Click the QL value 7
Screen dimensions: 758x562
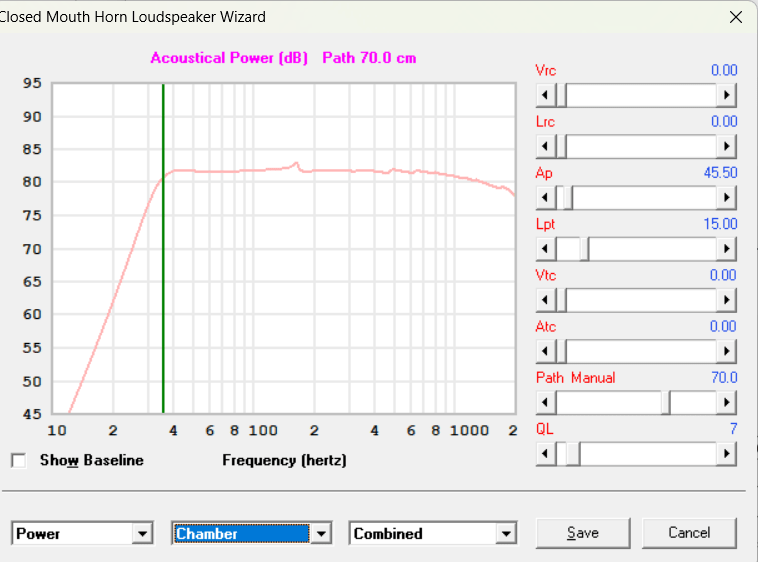[733, 429]
